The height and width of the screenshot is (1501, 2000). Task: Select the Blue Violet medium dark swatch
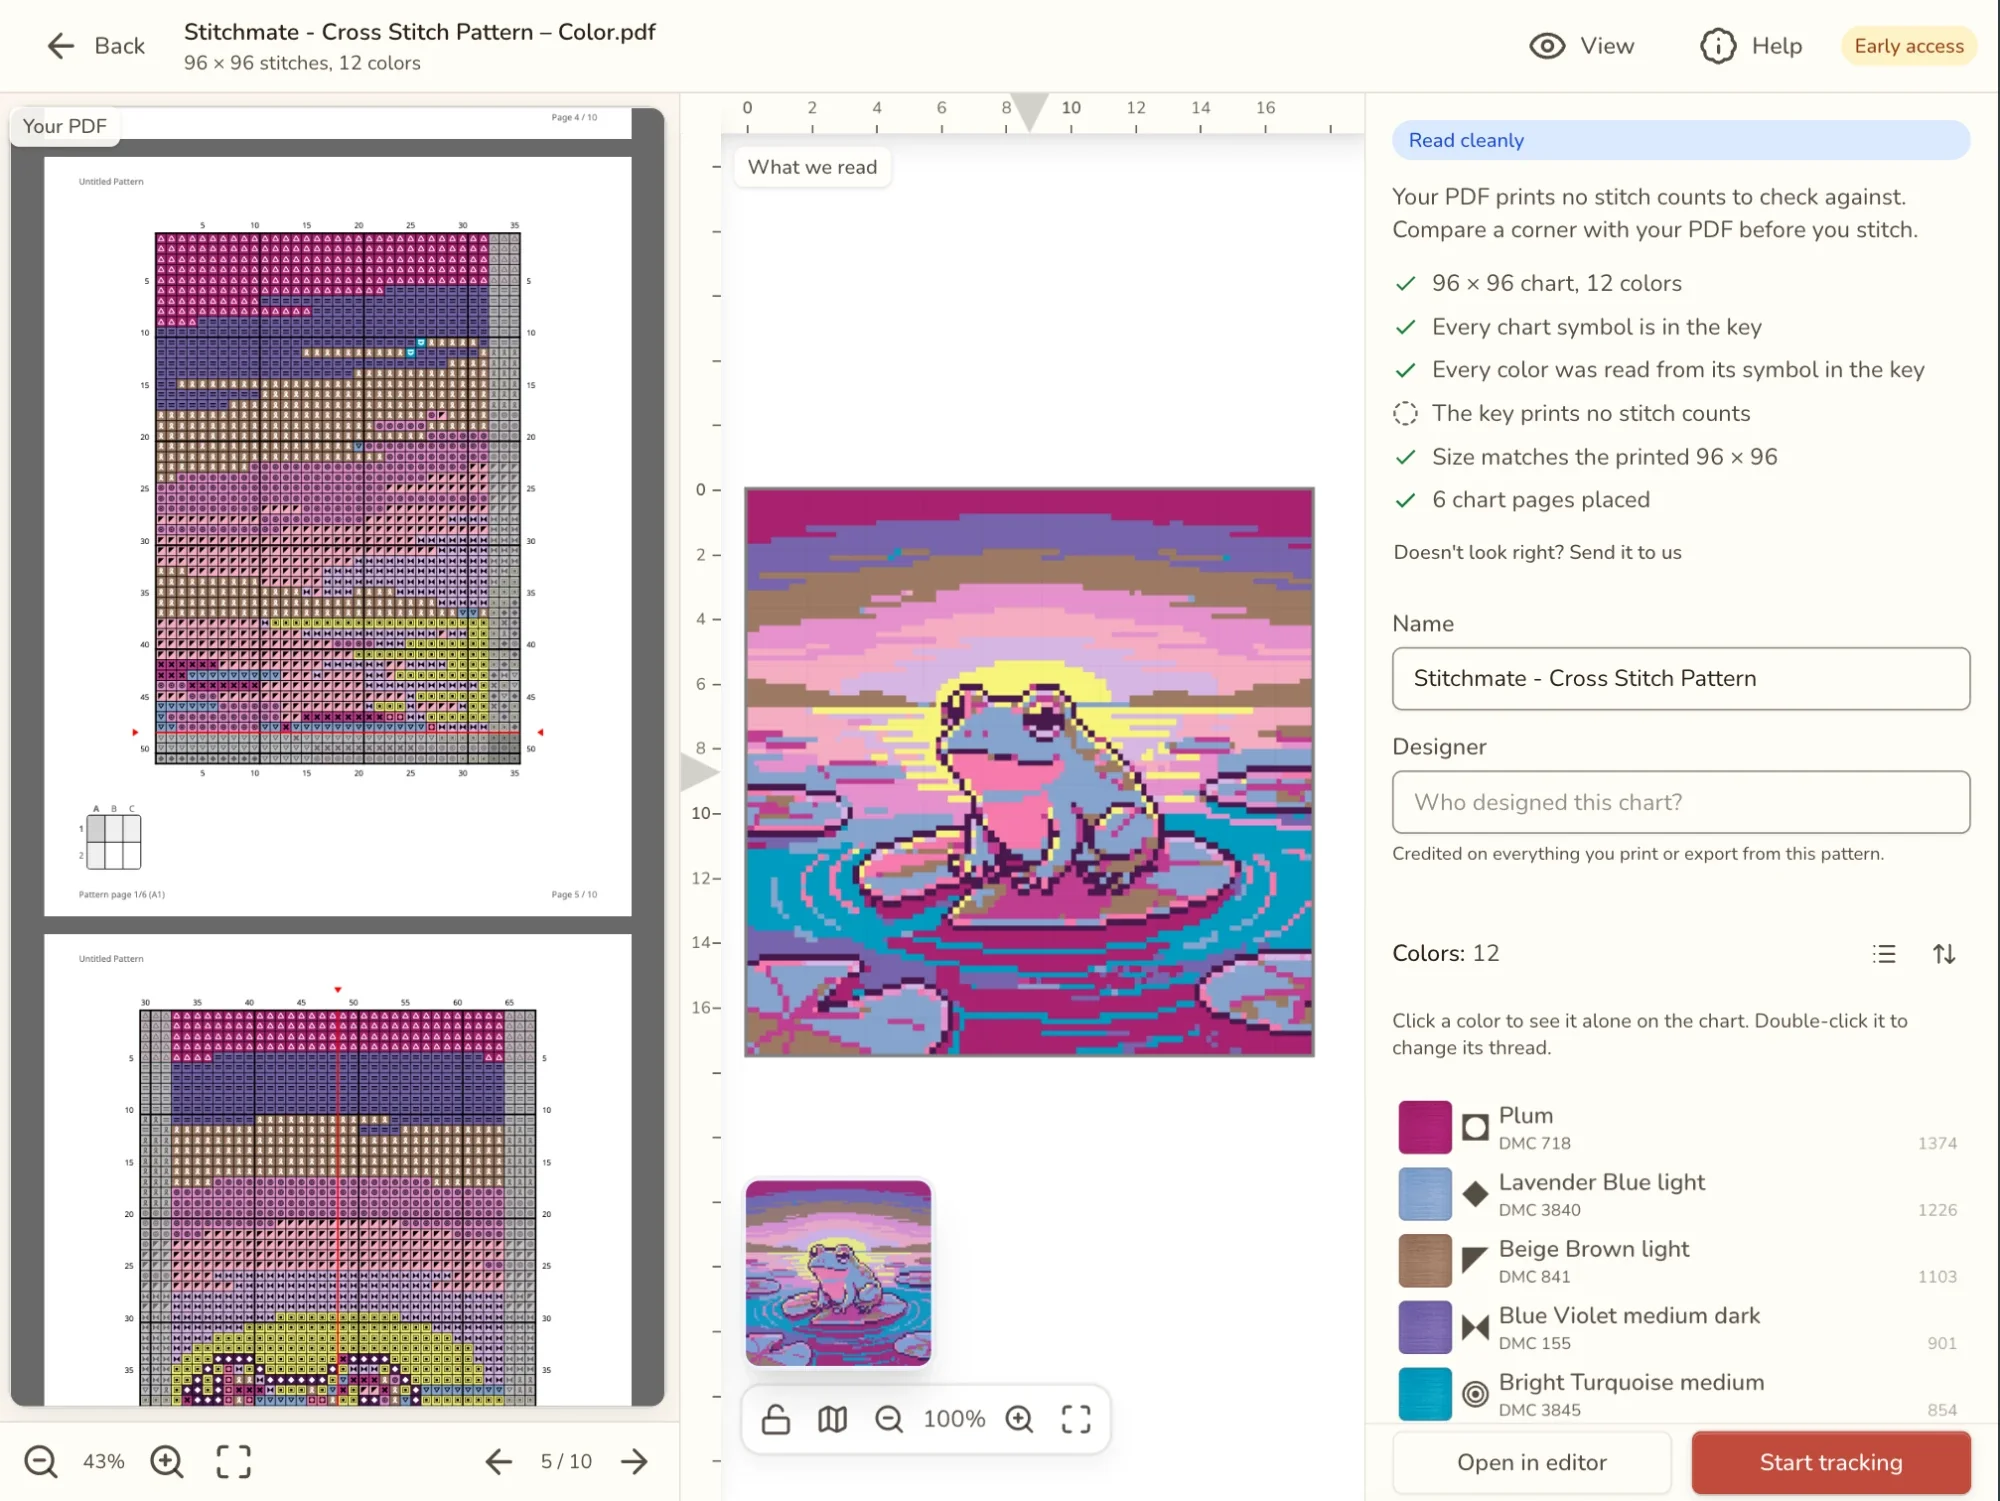coord(1424,1327)
